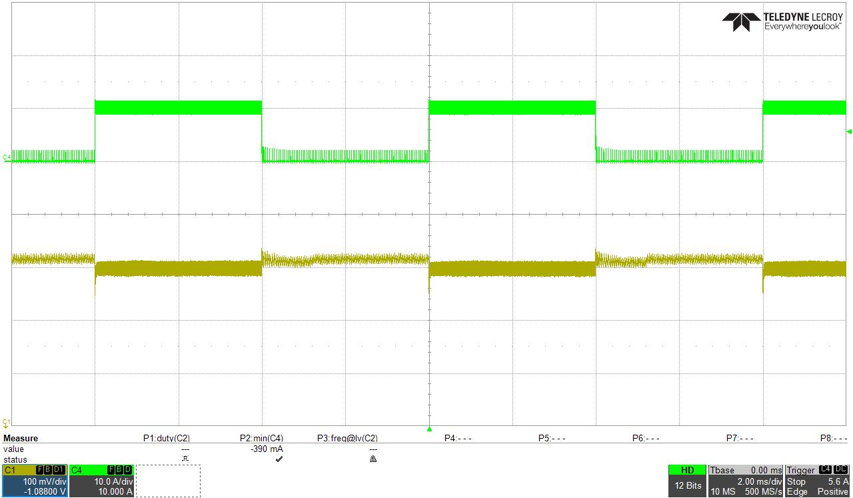
Task: Click the P2 status checkmark icon
Action: click(279, 460)
